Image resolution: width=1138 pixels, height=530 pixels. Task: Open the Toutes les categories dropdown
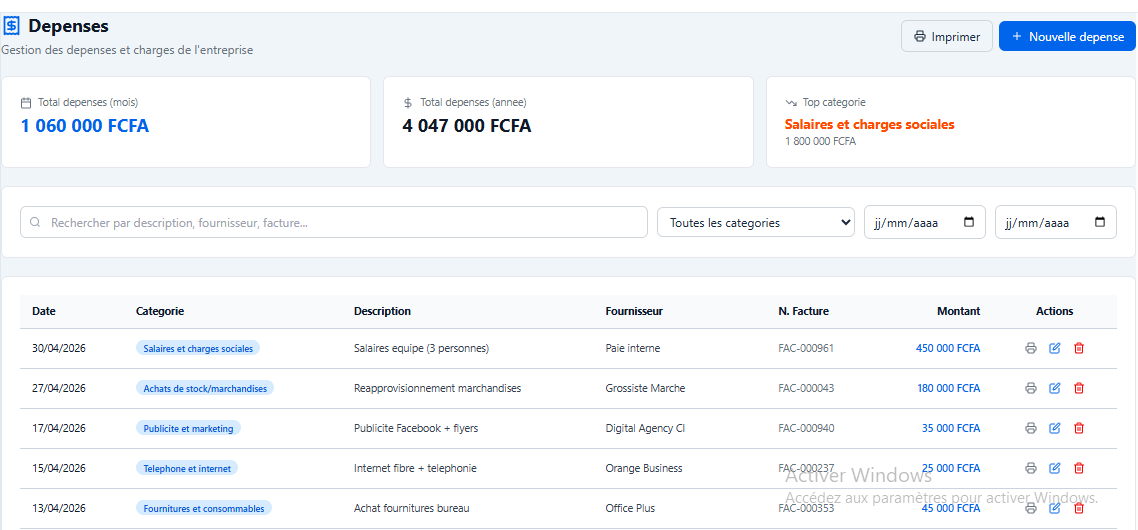tap(756, 222)
